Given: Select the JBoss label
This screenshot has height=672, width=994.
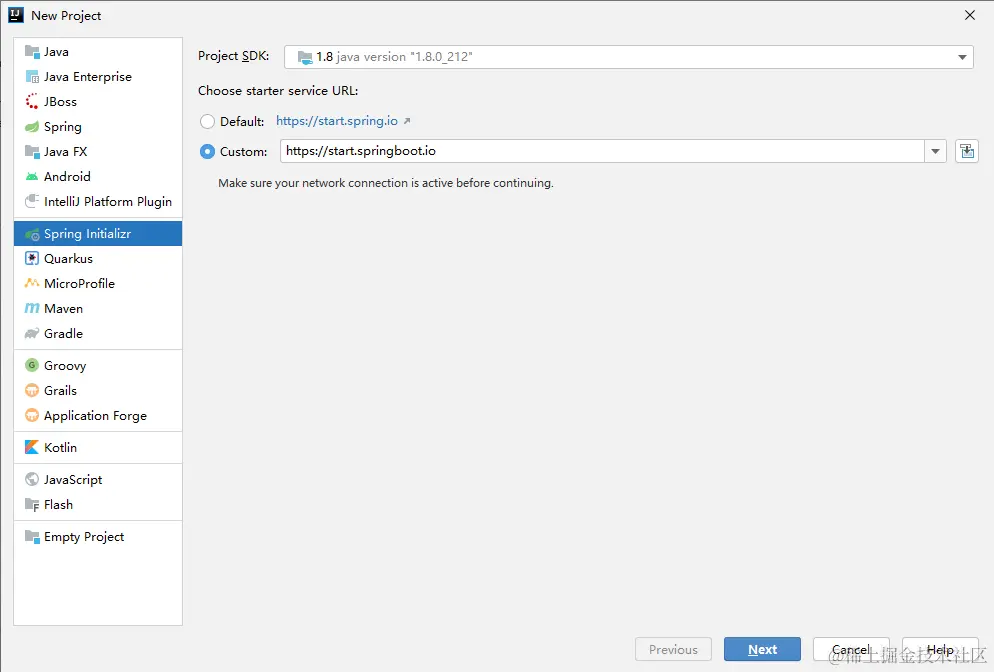Looking at the screenshot, I should 60,101.
